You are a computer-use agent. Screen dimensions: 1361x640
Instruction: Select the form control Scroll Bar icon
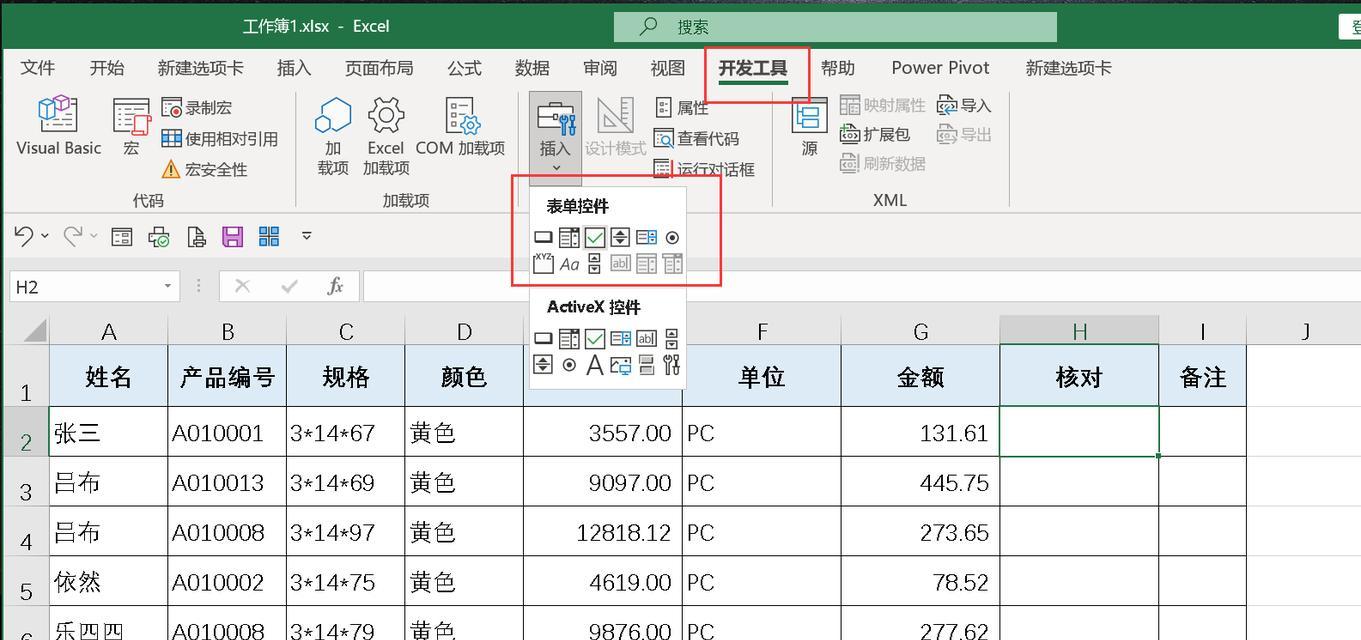pos(594,264)
